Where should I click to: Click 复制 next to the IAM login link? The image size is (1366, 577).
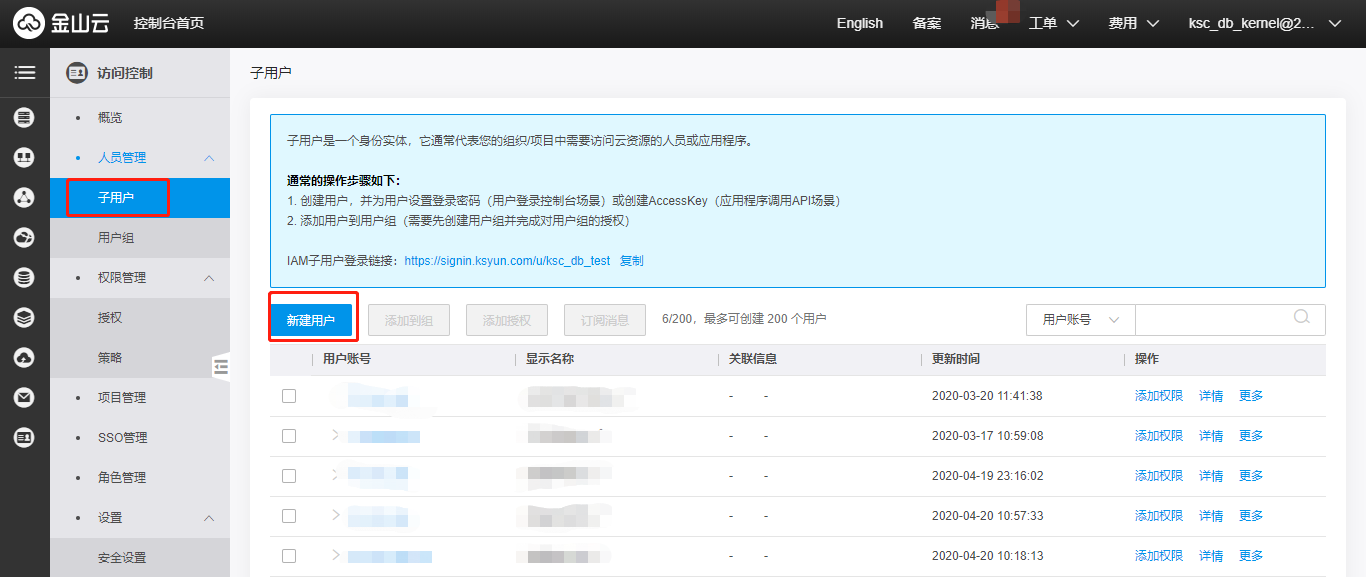coord(632,261)
